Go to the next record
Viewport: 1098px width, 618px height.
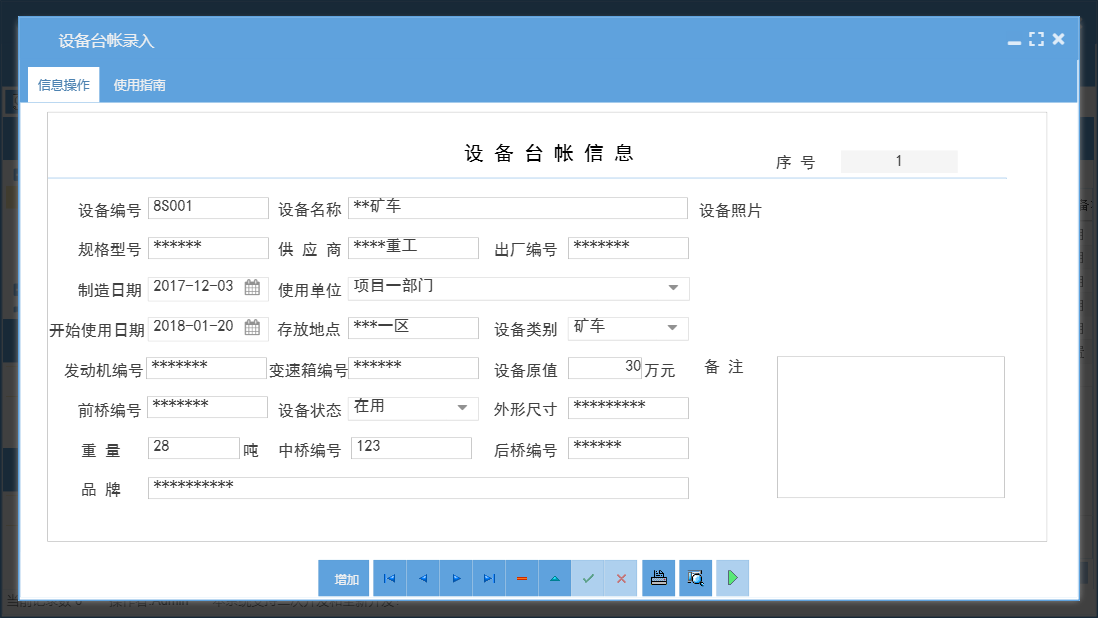455,578
